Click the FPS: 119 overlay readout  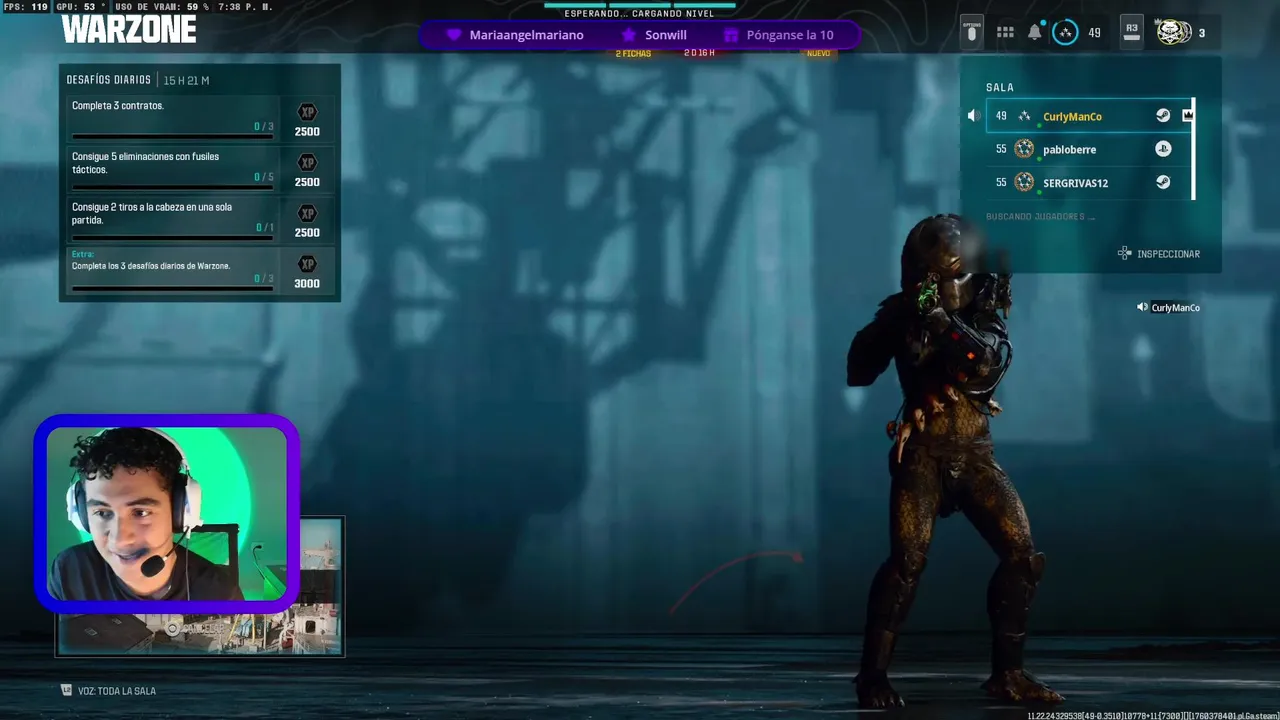point(26,7)
